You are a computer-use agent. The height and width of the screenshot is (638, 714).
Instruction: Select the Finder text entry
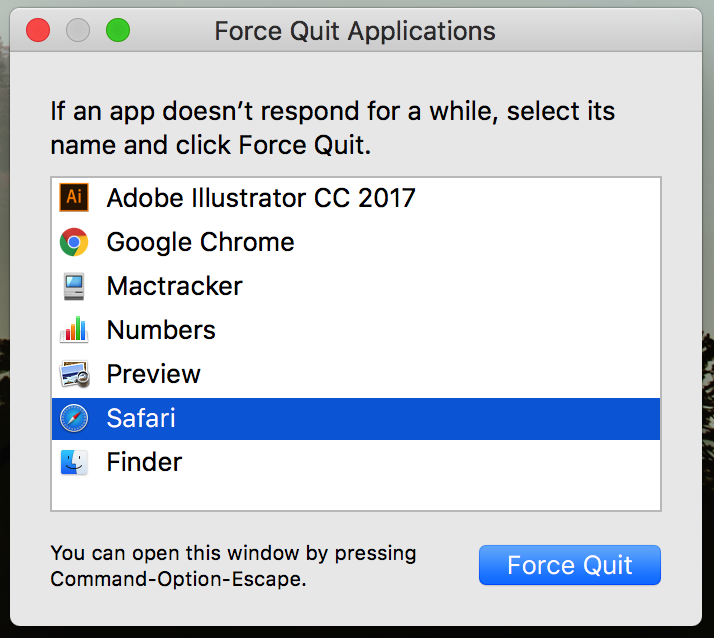pos(144,462)
